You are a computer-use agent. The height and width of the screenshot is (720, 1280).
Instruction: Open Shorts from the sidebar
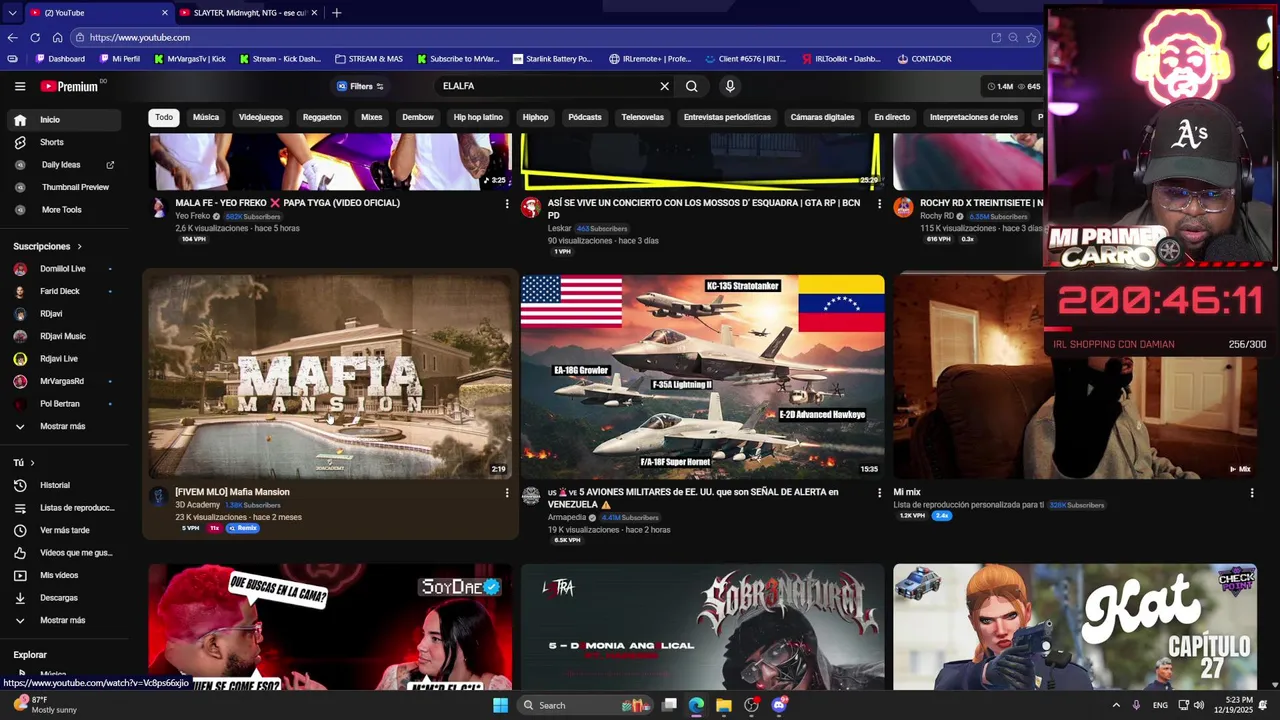pyautogui.click(x=64, y=142)
